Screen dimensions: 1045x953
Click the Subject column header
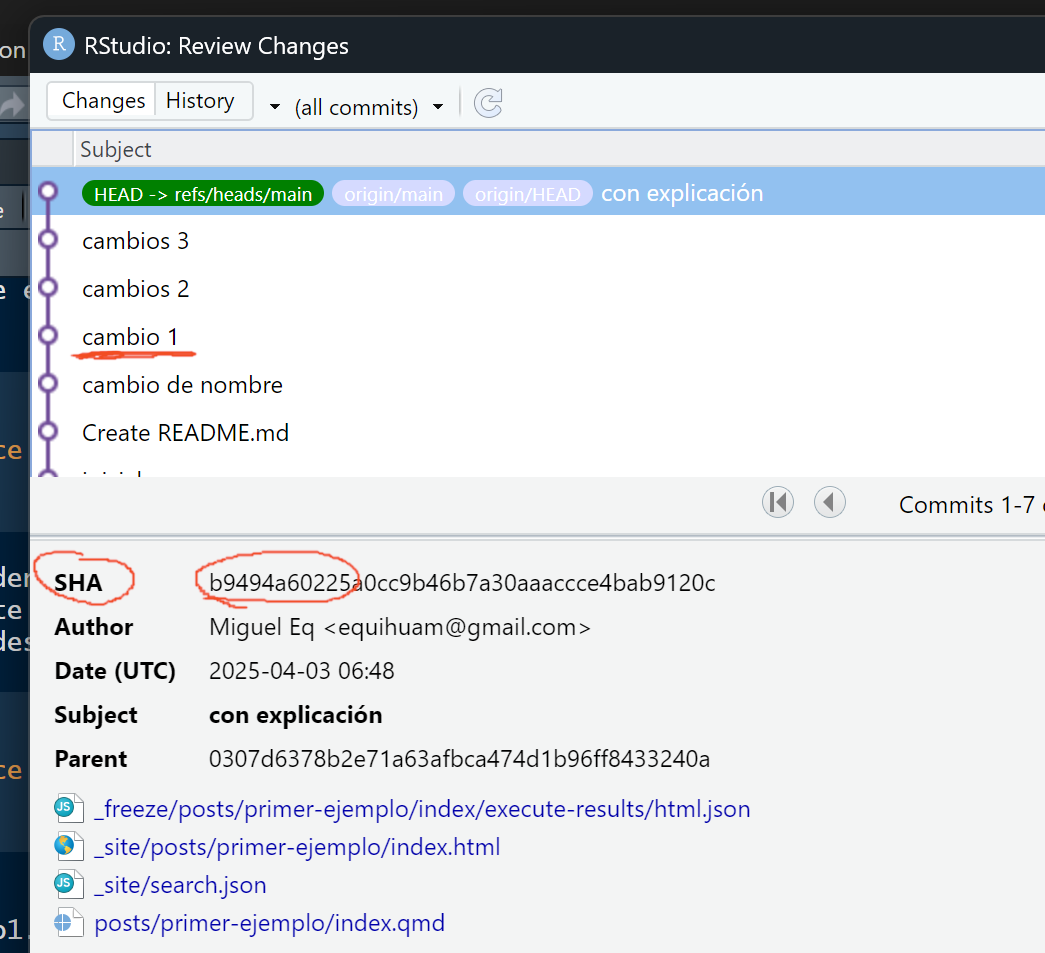click(x=116, y=149)
